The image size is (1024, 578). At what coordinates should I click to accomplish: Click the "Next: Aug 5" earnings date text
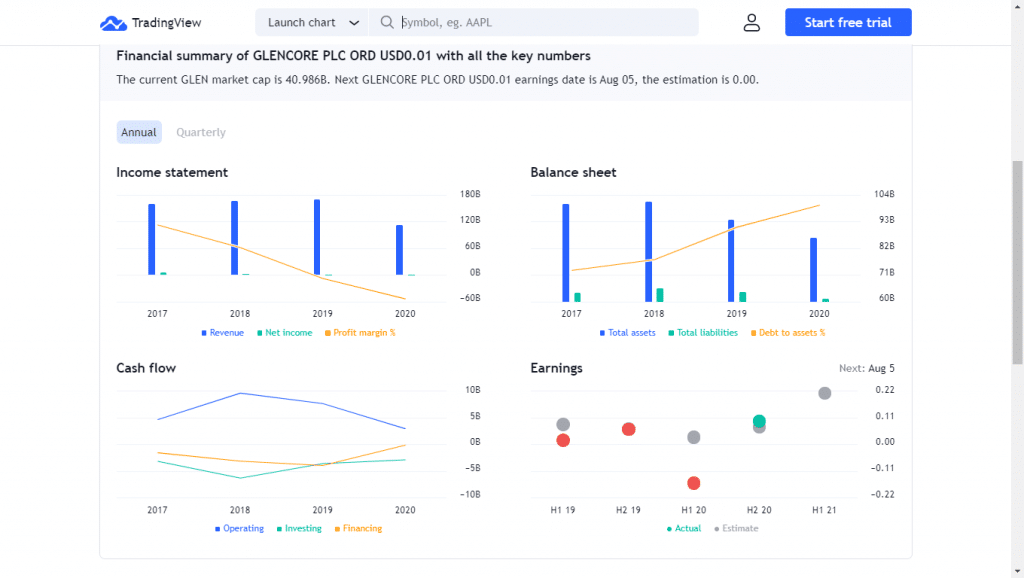pos(867,368)
